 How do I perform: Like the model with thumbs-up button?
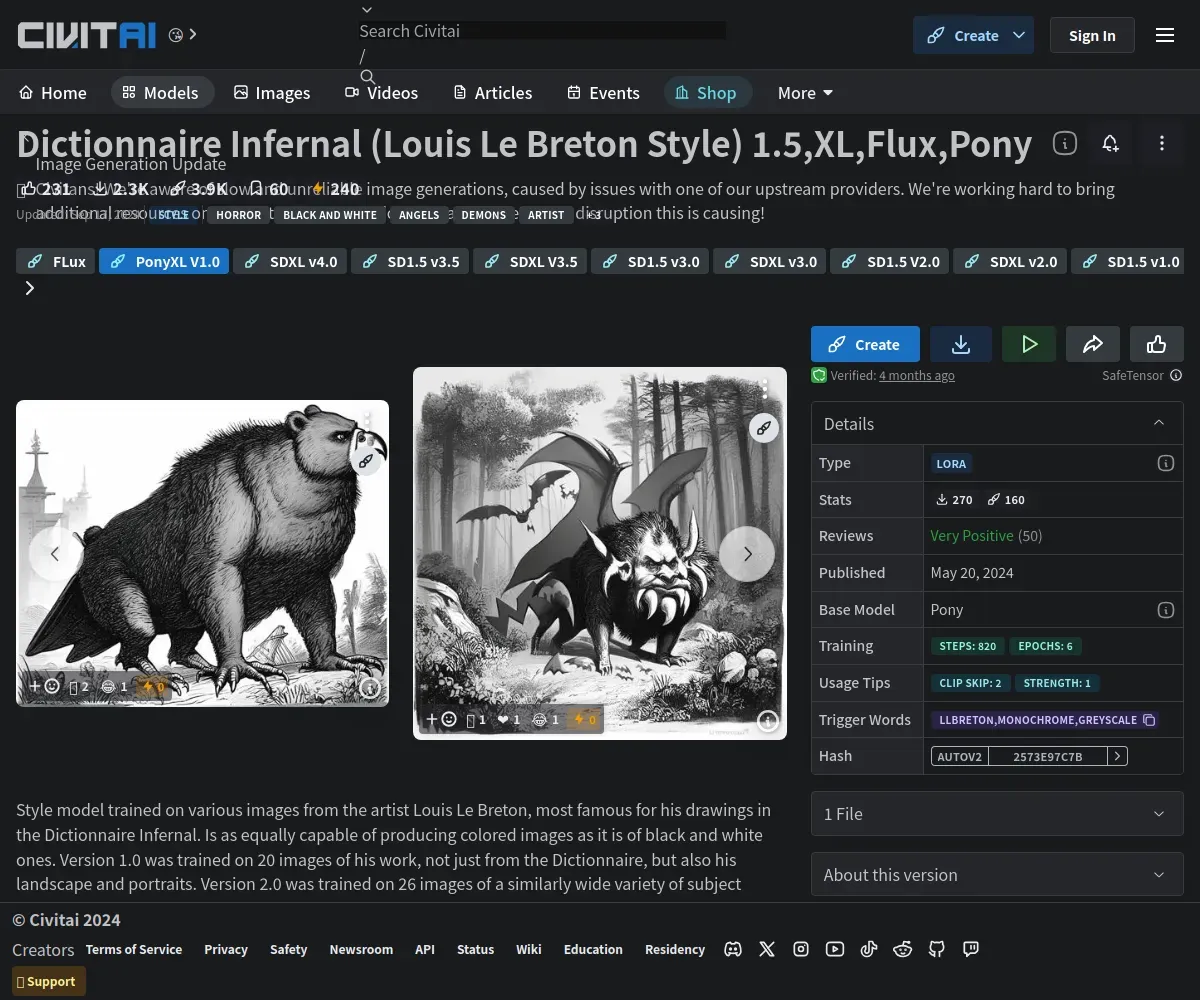click(1157, 344)
